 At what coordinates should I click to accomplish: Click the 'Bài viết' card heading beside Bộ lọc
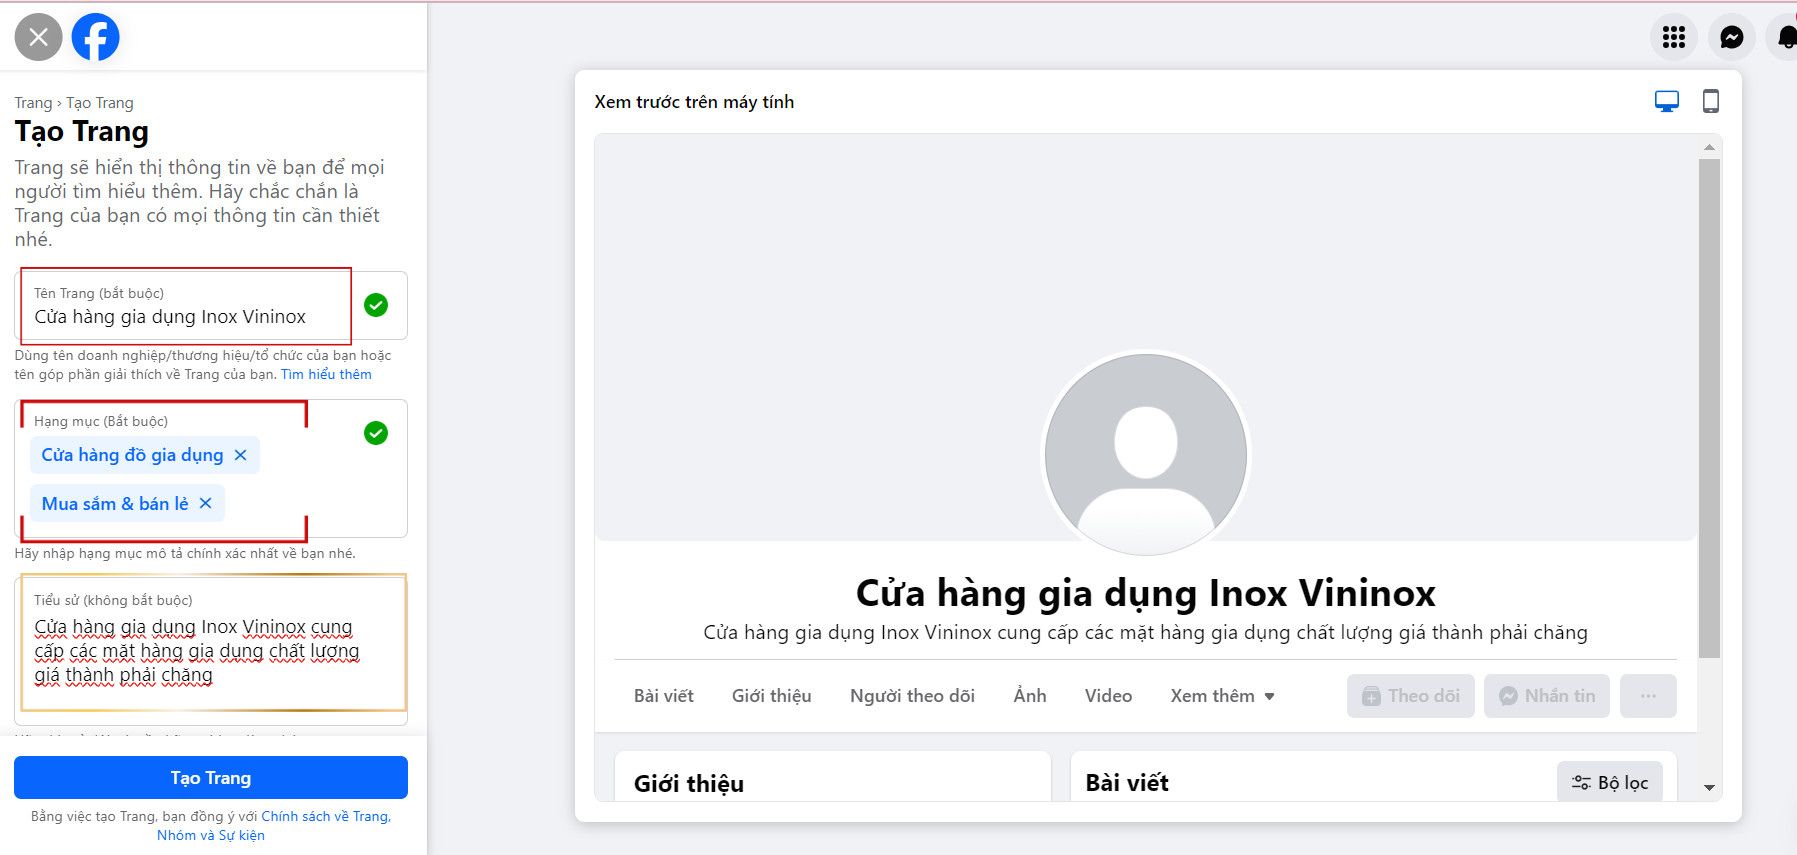coord(1127,783)
